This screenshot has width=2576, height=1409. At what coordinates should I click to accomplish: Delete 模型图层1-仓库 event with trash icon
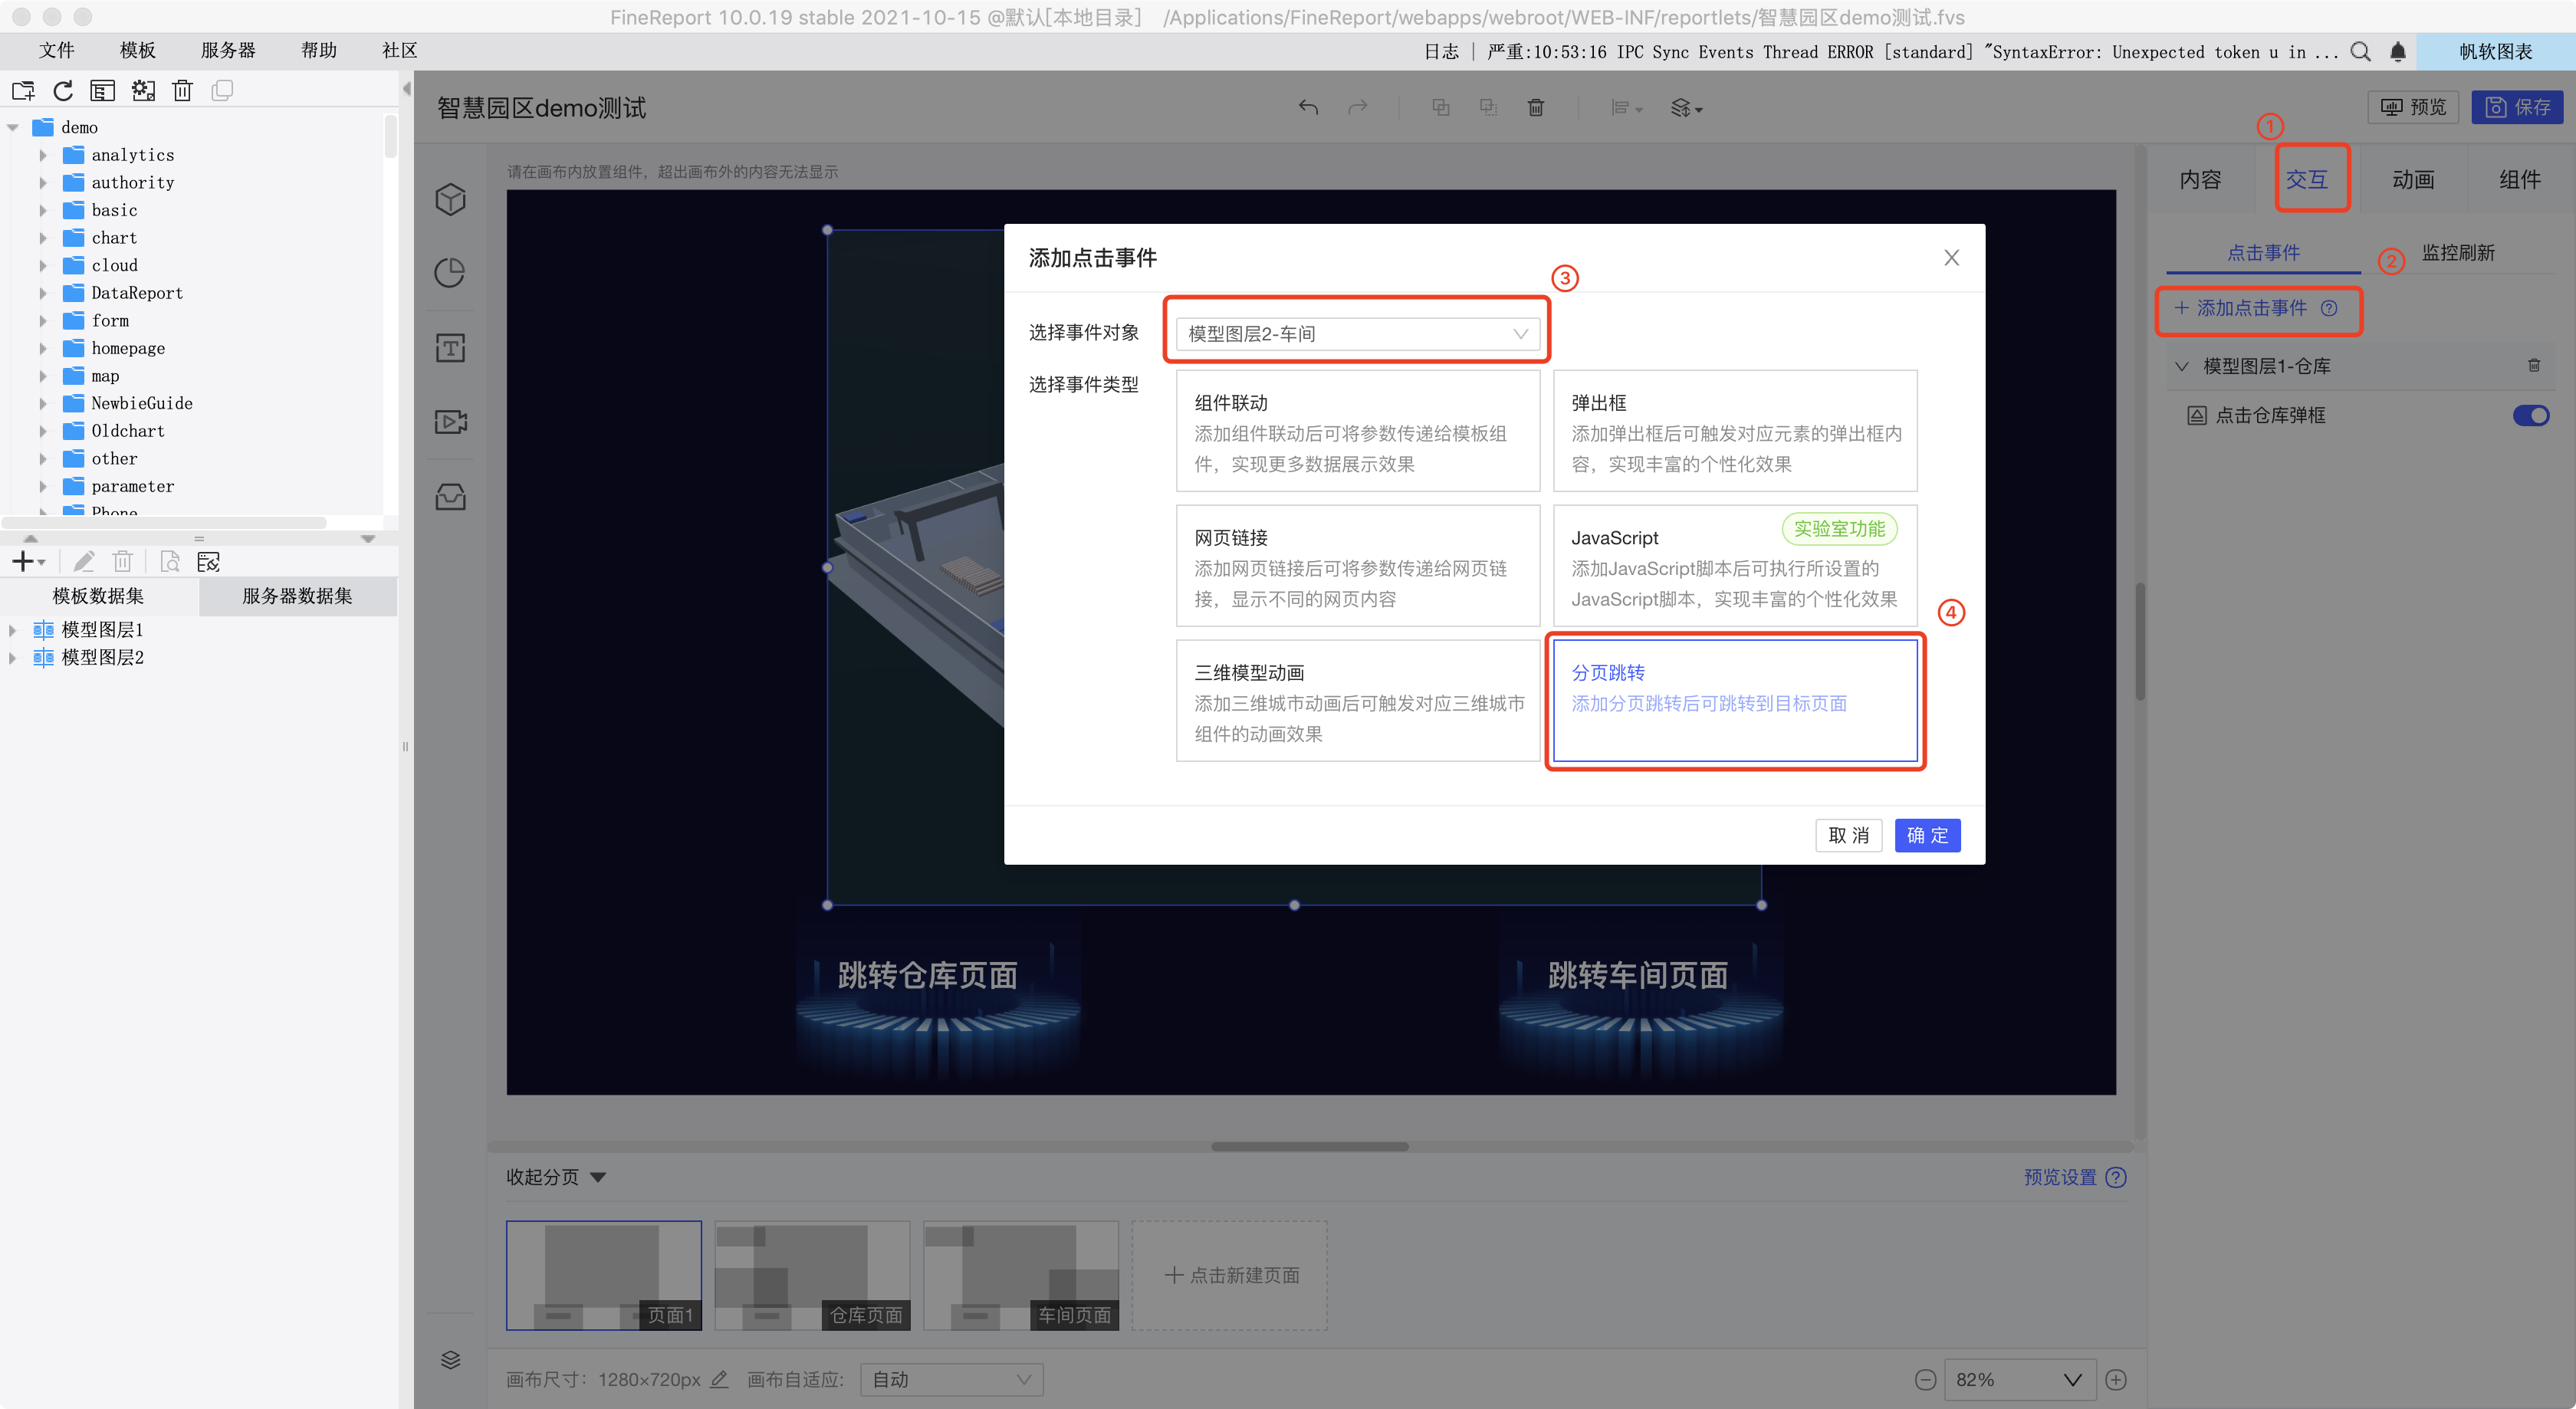2534,366
